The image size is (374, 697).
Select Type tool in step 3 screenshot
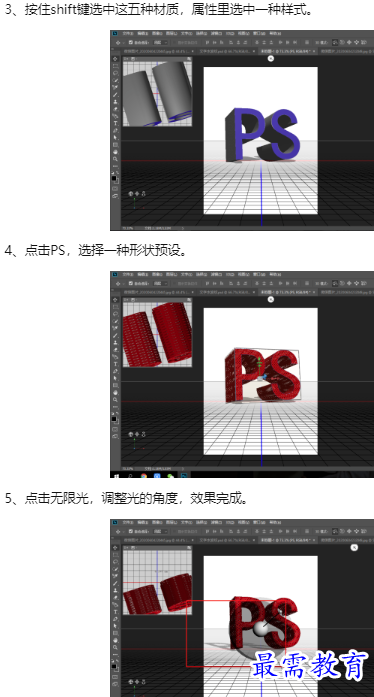pos(115,123)
